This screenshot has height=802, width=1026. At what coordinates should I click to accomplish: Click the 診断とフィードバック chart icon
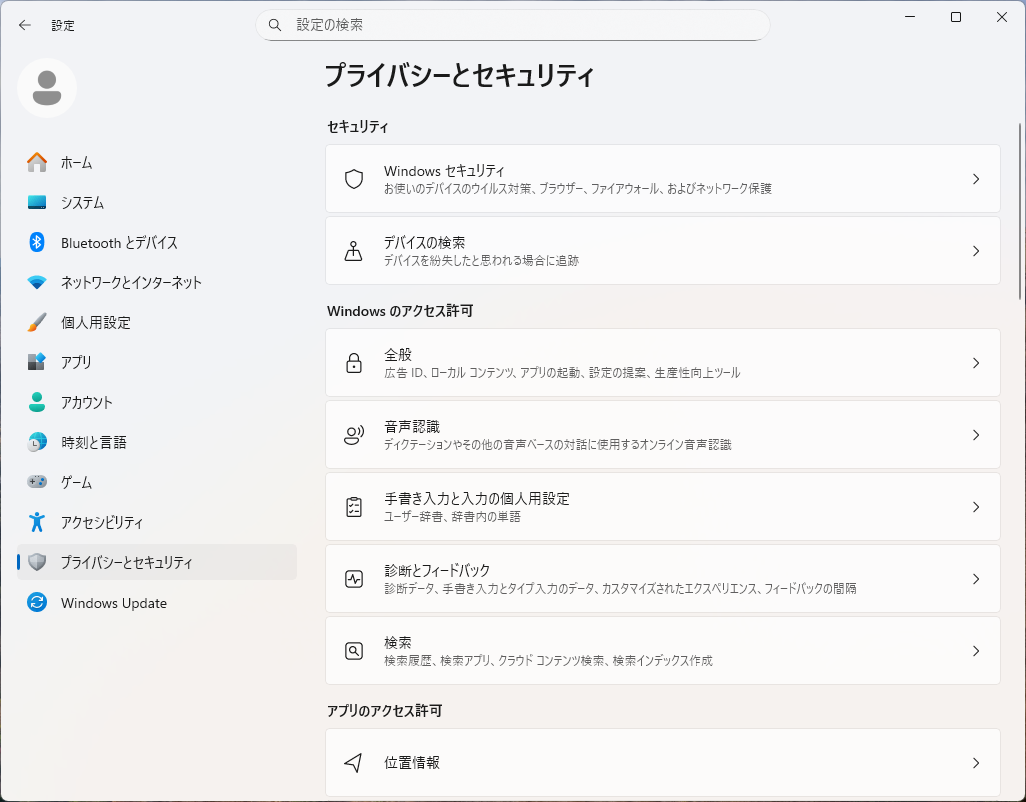click(353, 579)
